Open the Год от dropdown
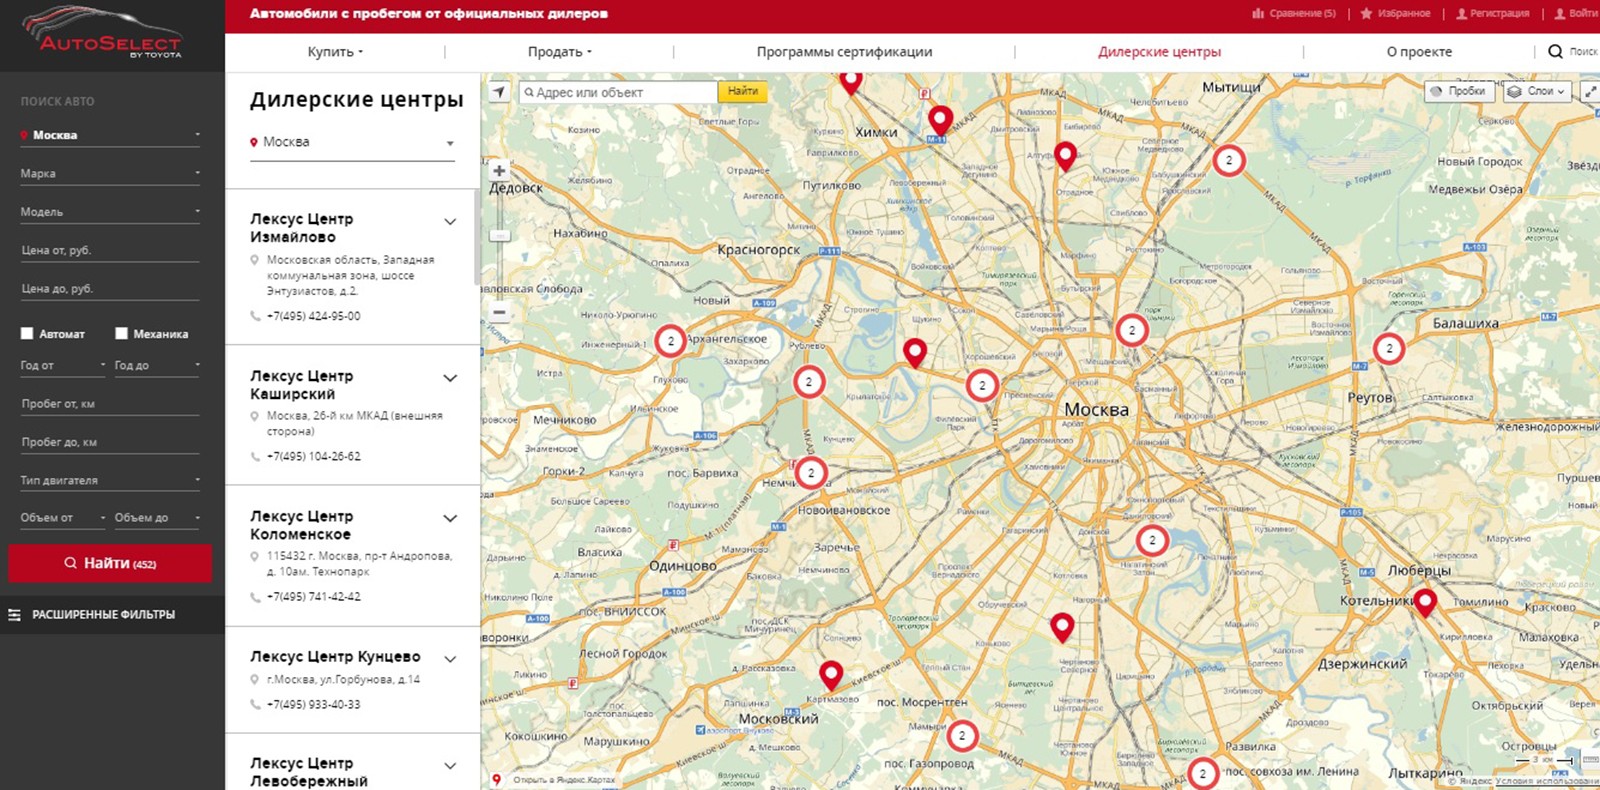1600x790 pixels. tap(62, 366)
